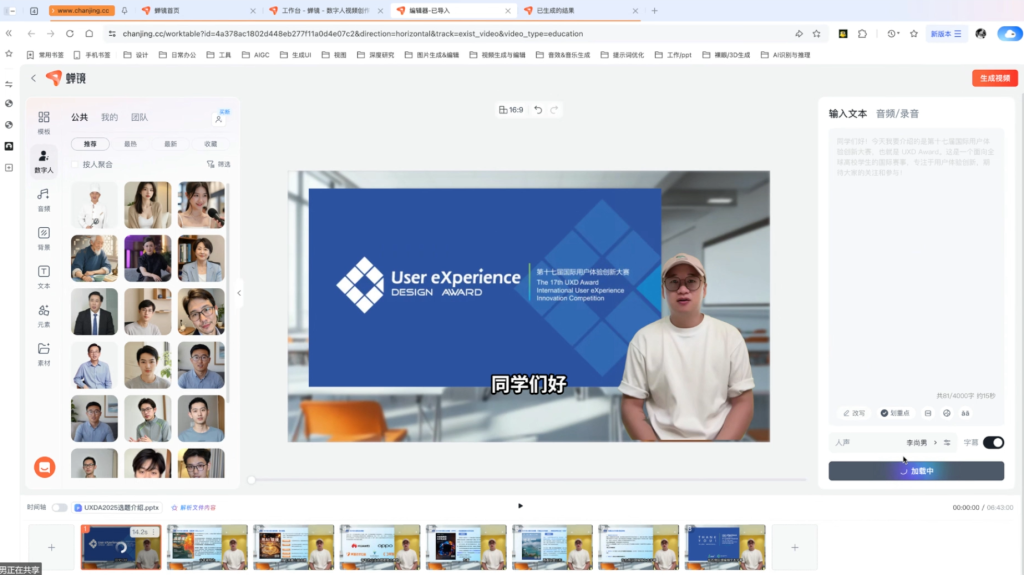
Task: Open the 模板 templates panel
Action: [x=43, y=122]
